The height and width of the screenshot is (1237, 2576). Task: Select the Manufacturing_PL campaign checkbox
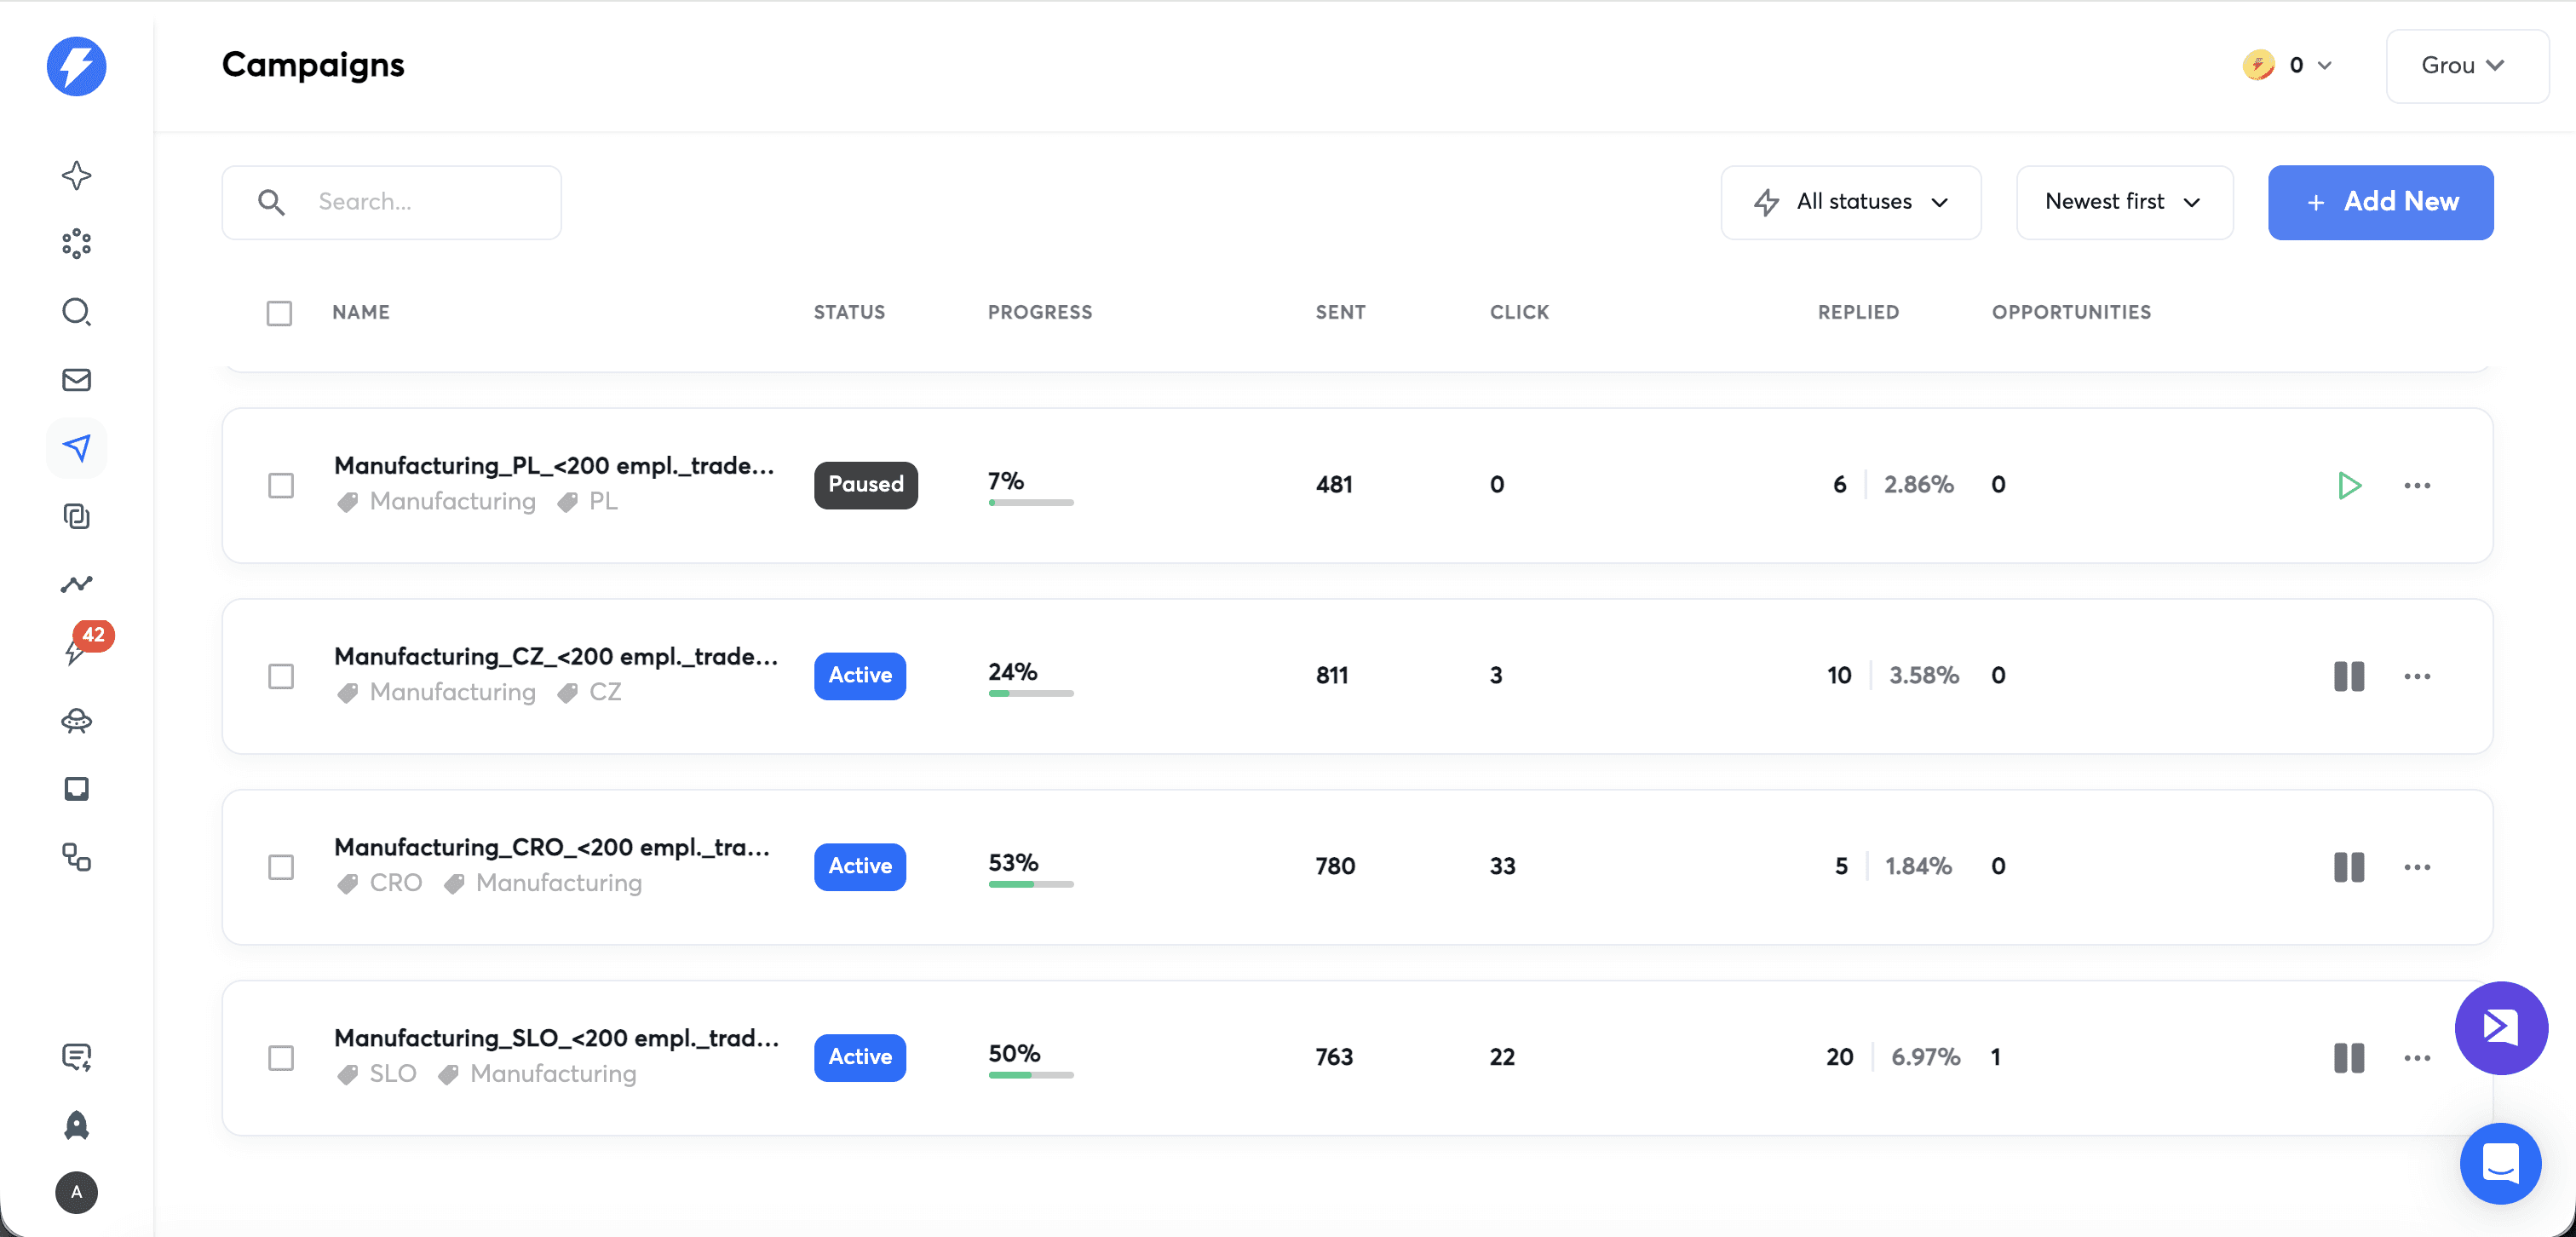click(x=281, y=486)
